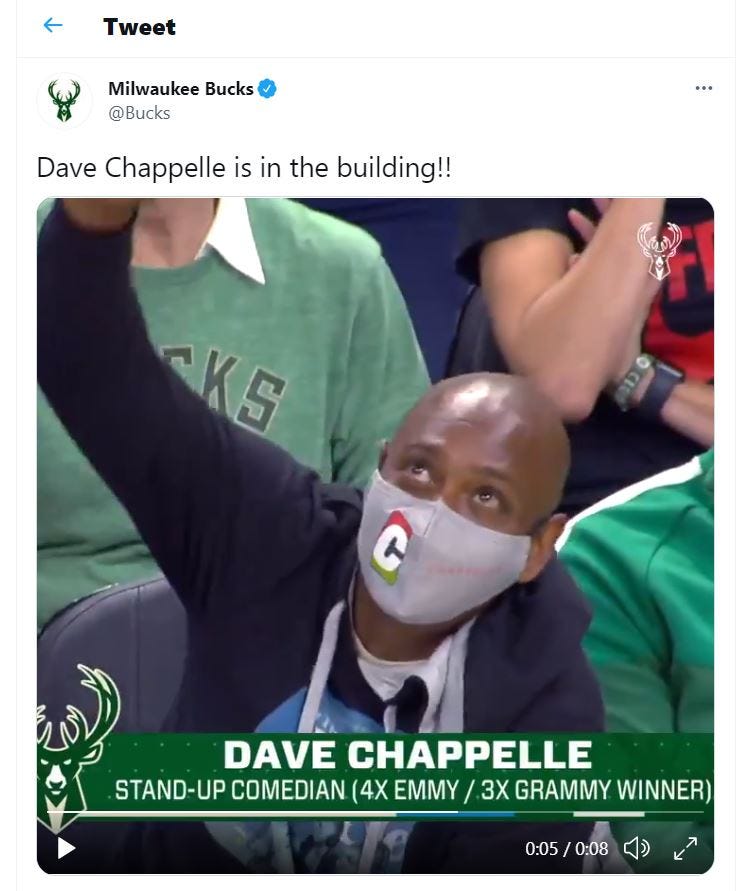Screen dimensions: 752x891
Task: Open the Milwaukee Bucks profile avatar
Action: (x=64, y=101)
